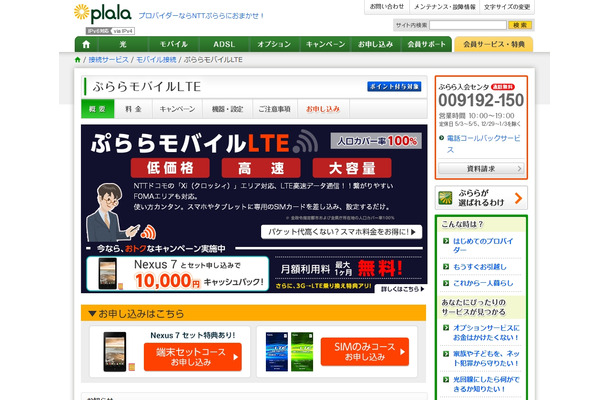
Task: Select the 概要 tab
Action: tap(98, 109)
